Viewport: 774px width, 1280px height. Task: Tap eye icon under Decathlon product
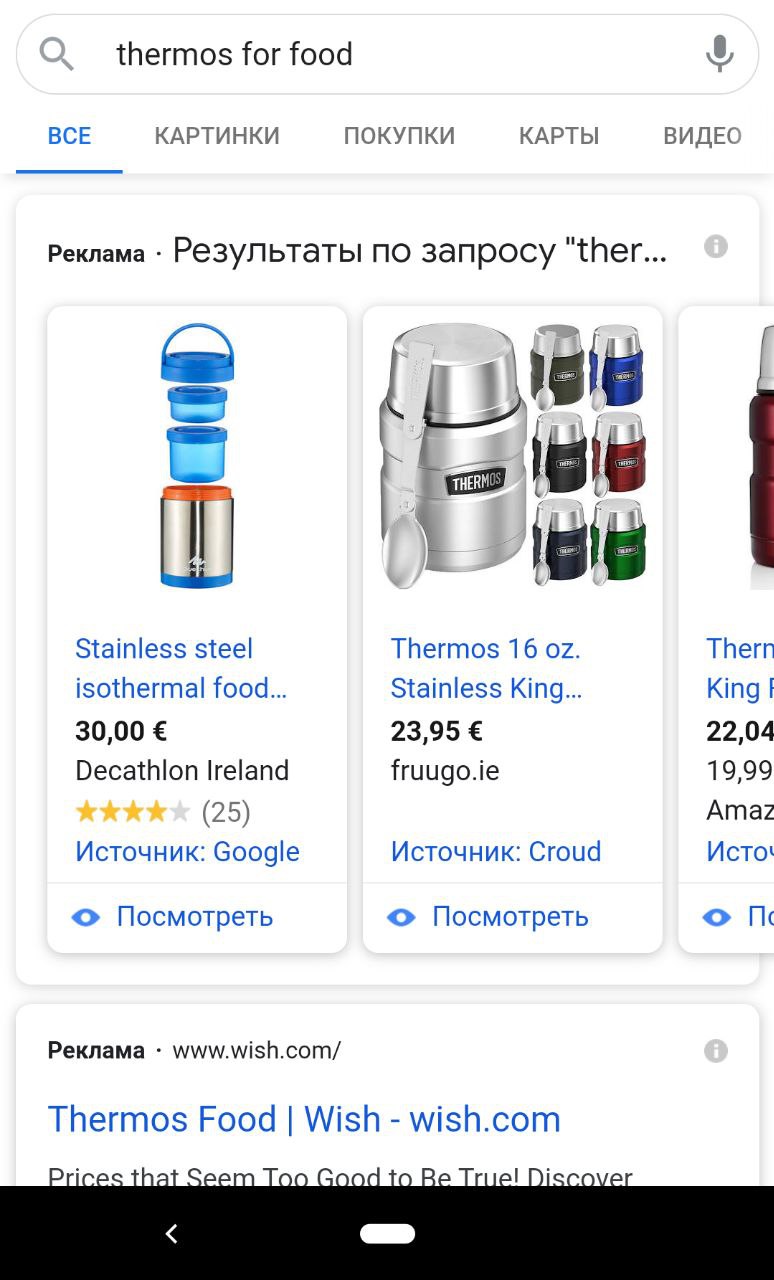(86, 917)
